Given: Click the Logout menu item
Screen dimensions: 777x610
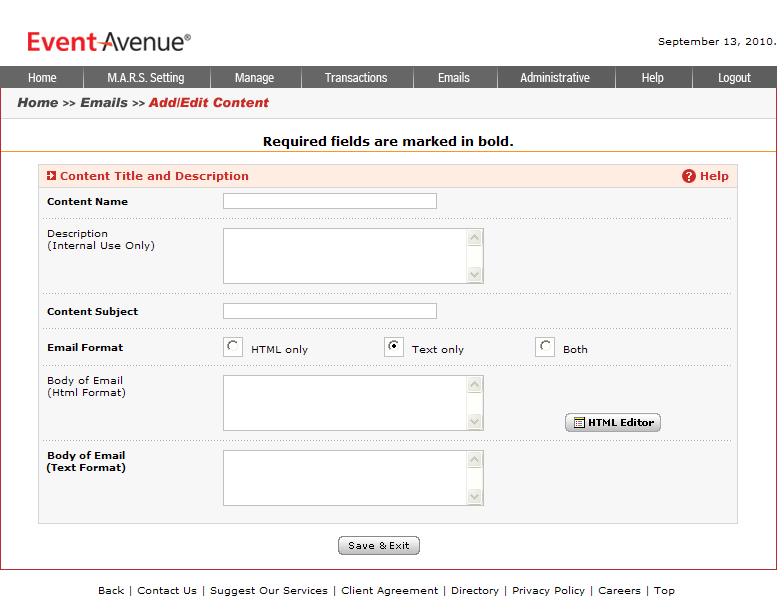Looking at the screenshot, I should tap(734, 78).
